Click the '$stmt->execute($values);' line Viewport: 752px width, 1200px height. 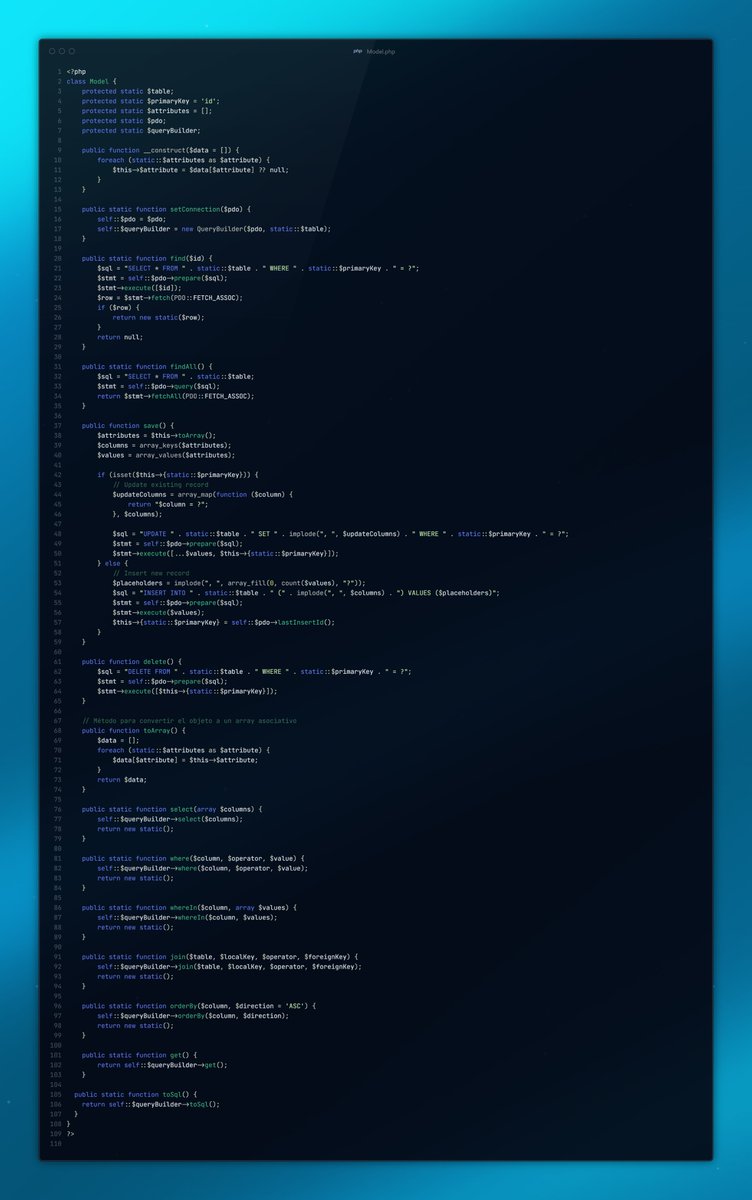[158, 612]
